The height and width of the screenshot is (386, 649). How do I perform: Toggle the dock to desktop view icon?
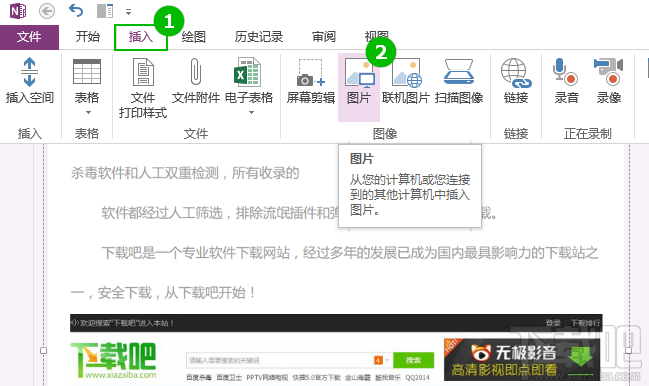click(105, 11)
